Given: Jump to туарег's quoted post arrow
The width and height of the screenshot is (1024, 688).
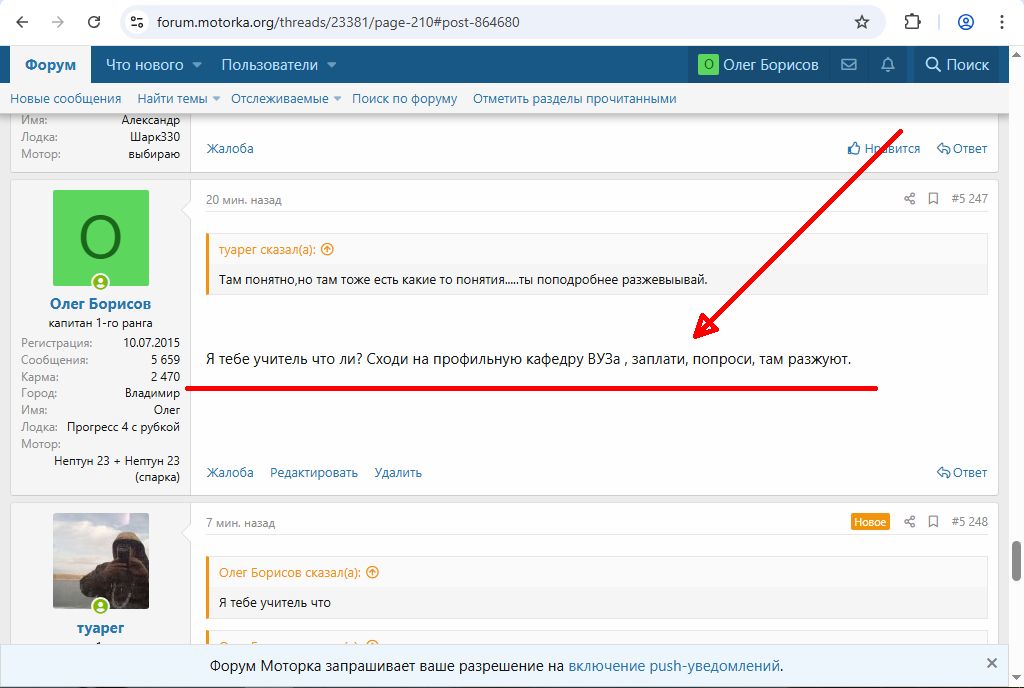Looking at the screenshot, I should (x=327, y=250).
